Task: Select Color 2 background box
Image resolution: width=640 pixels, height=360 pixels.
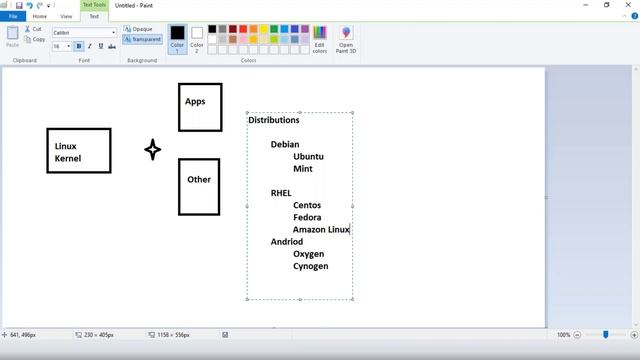Action: 197,39
